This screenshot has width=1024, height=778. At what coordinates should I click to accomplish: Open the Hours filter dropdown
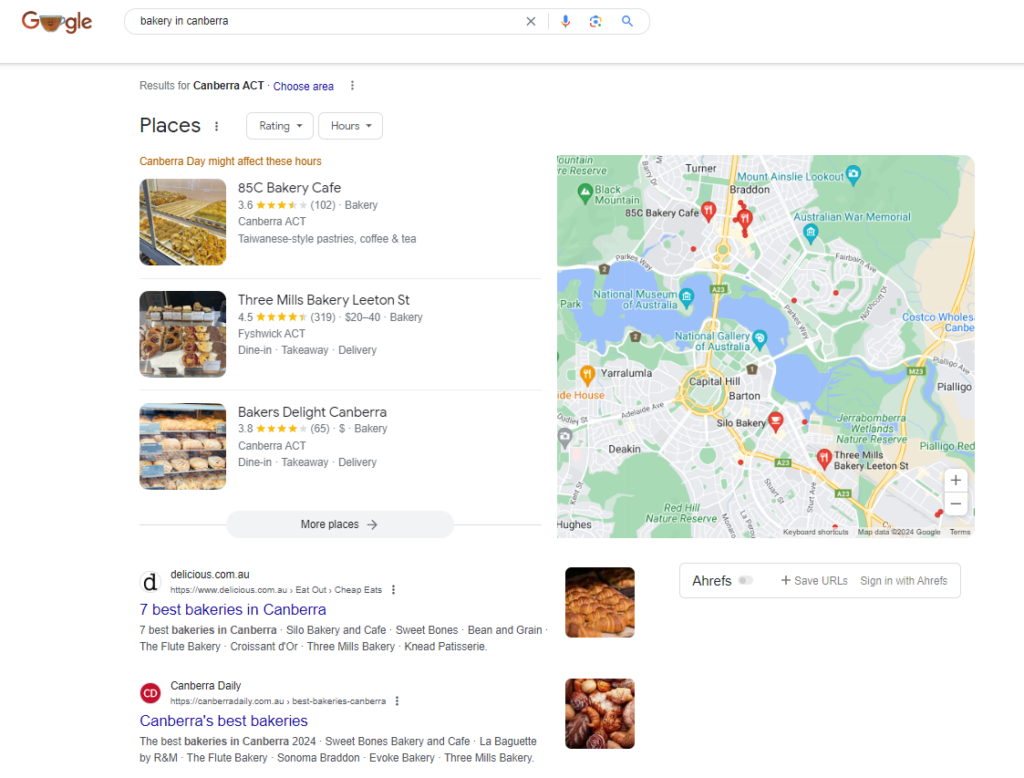[350, 126]
